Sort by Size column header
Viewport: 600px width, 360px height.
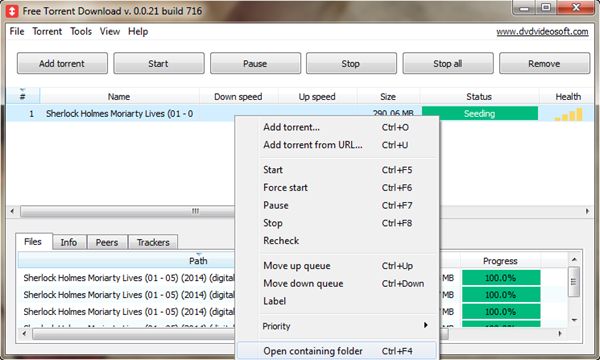(x=388, y=96)
